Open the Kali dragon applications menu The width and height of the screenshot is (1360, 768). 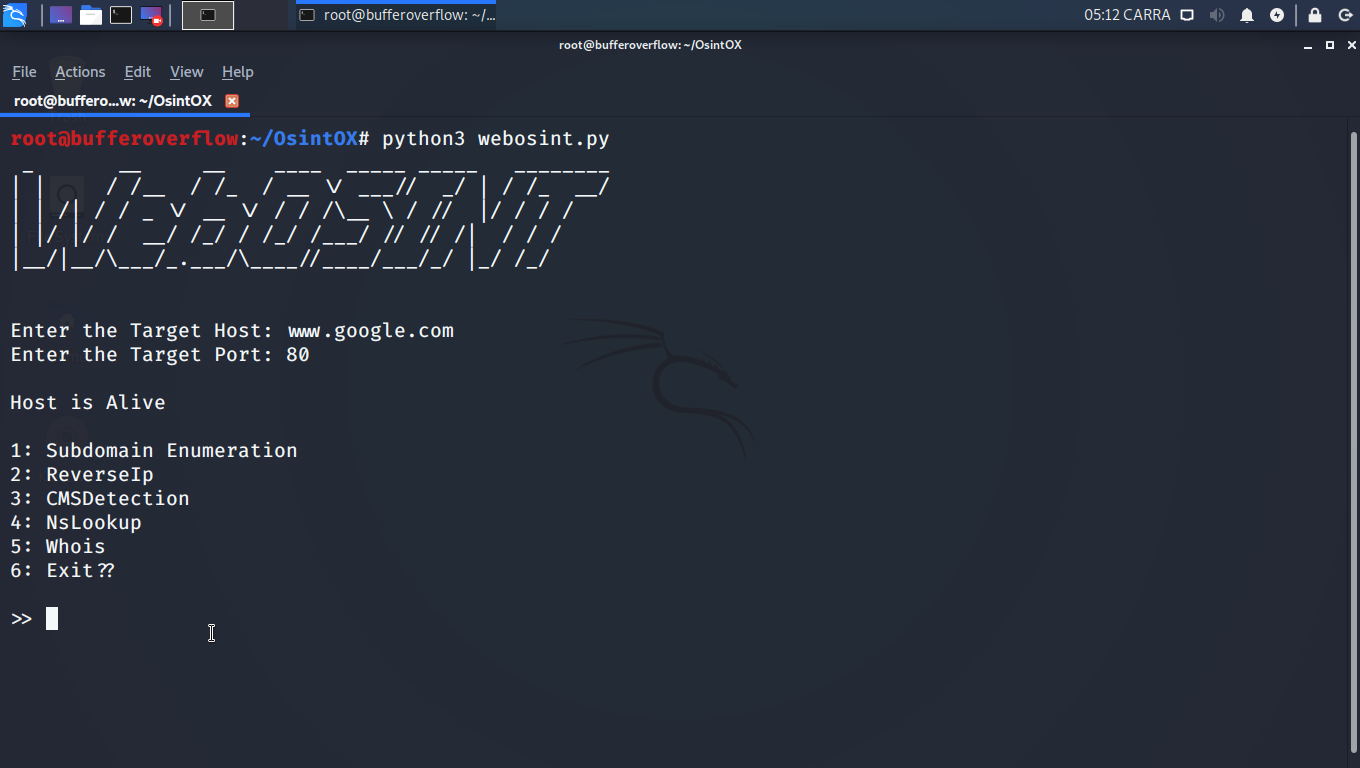tap(14, 15)
